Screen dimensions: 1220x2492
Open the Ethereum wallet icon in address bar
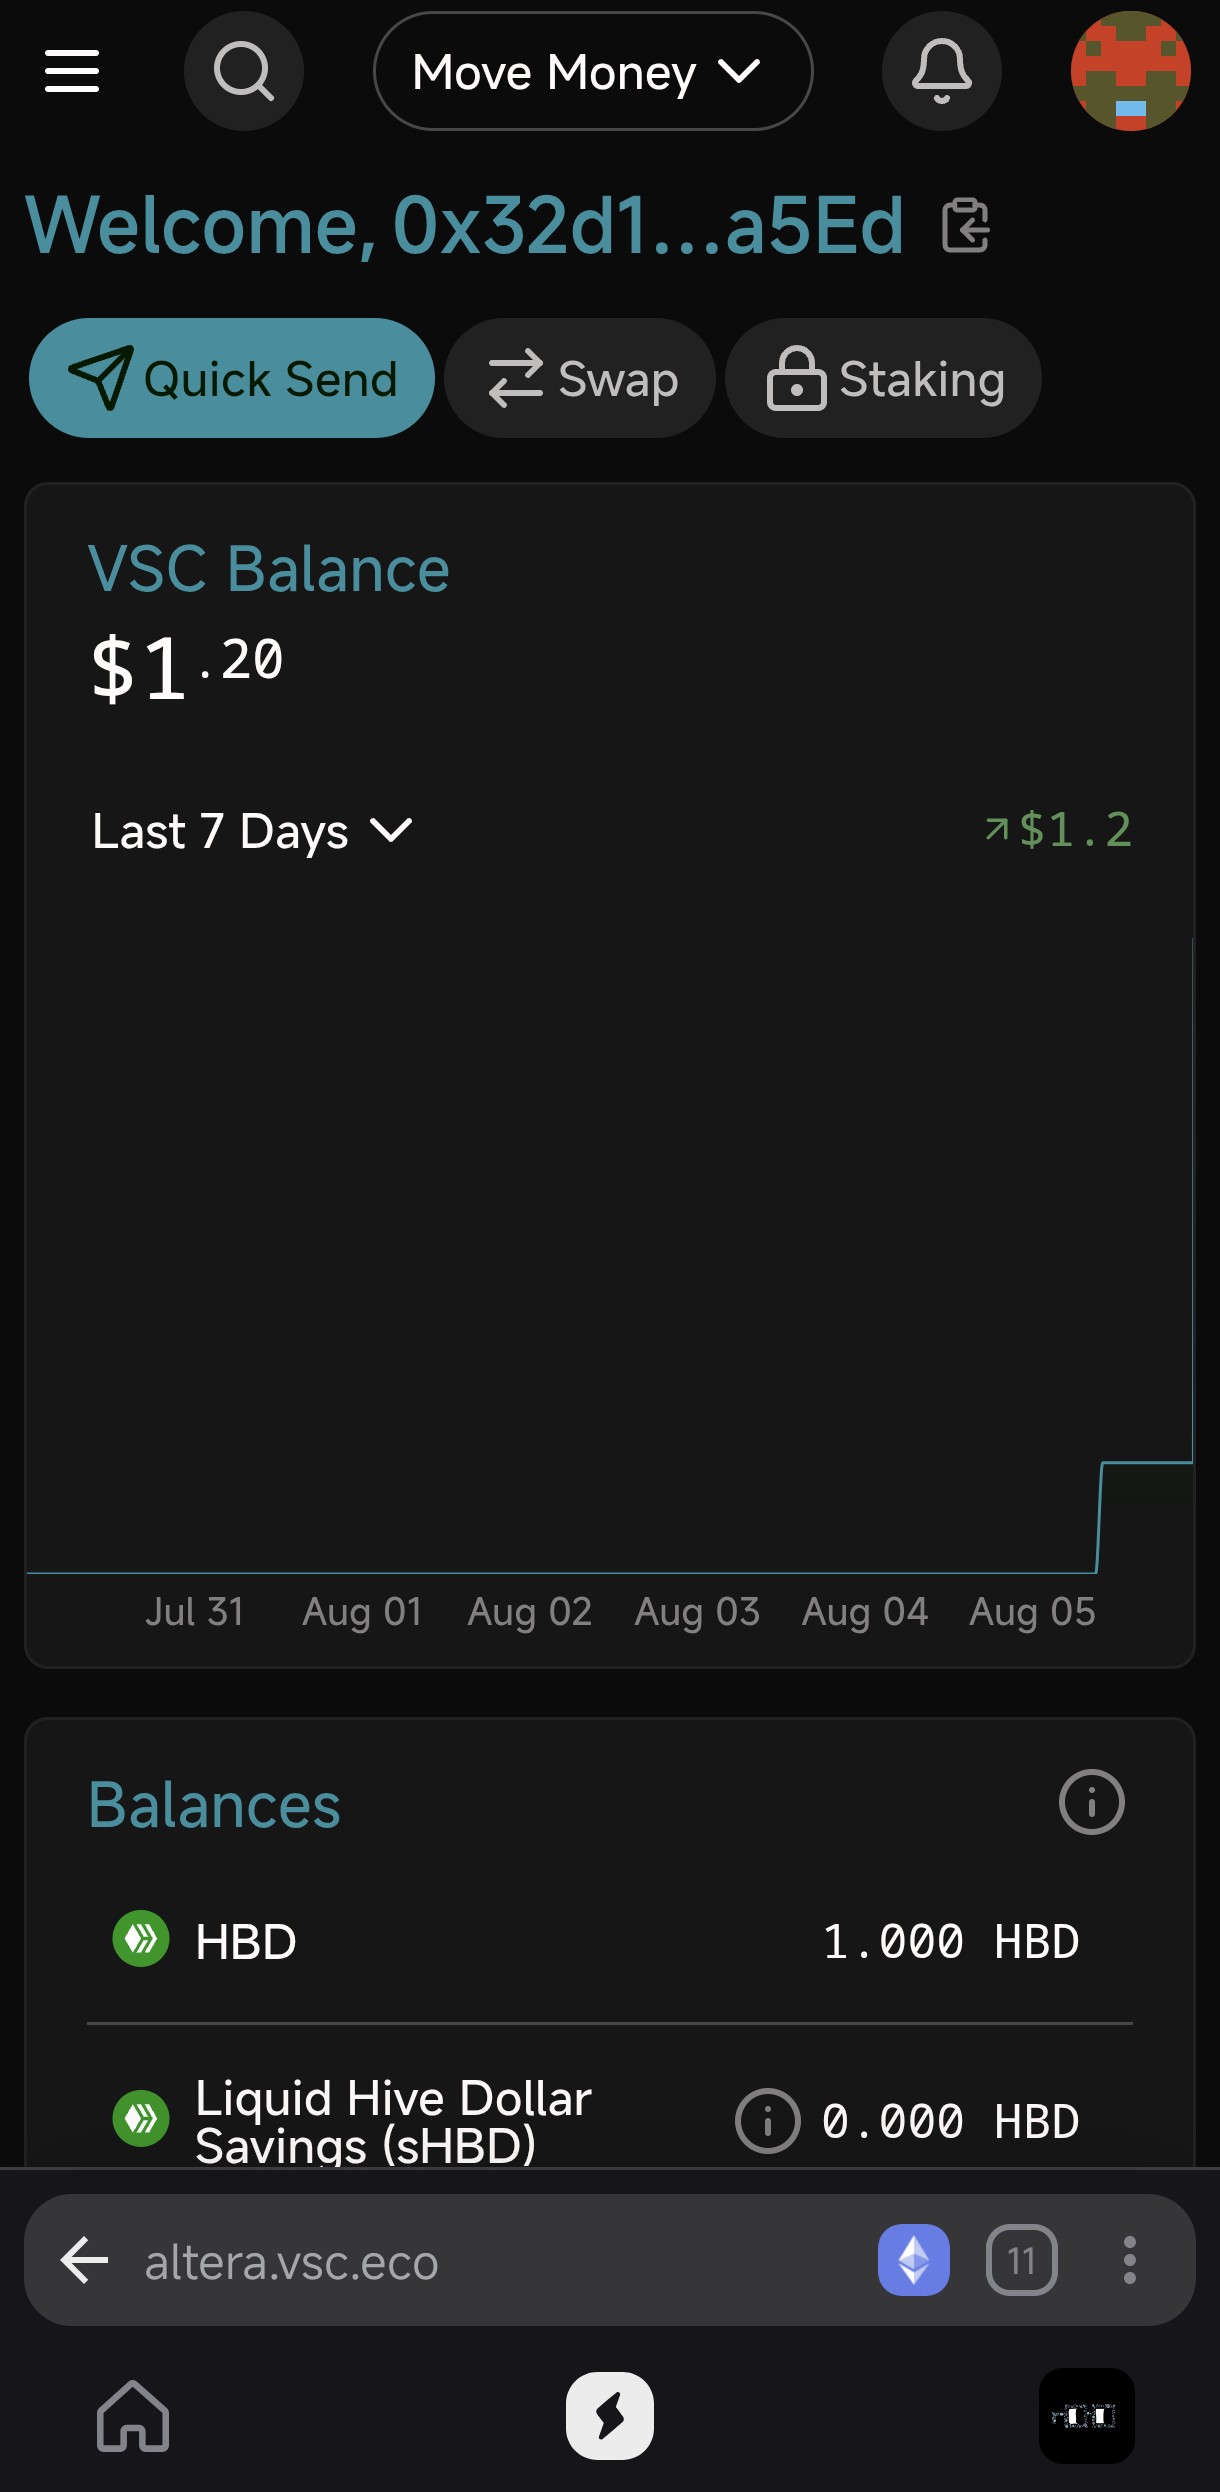click(913, 2259)
